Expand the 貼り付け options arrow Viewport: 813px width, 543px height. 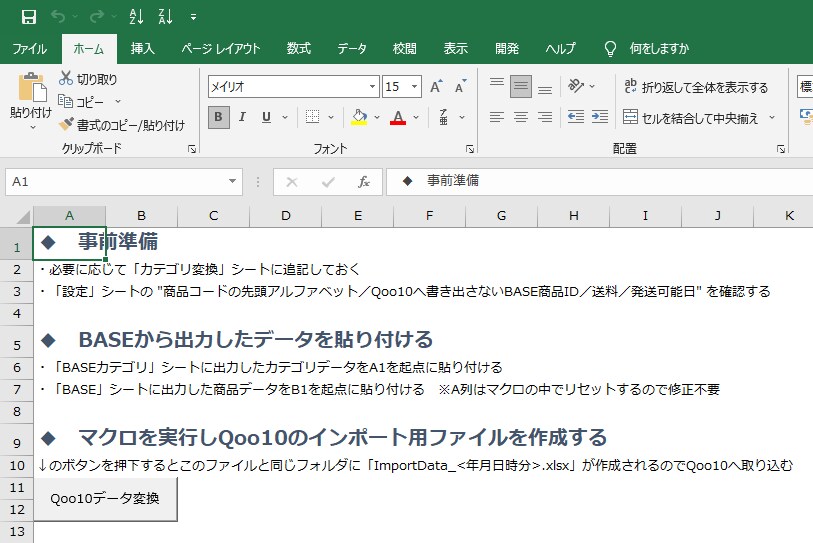tap(32, 126)
